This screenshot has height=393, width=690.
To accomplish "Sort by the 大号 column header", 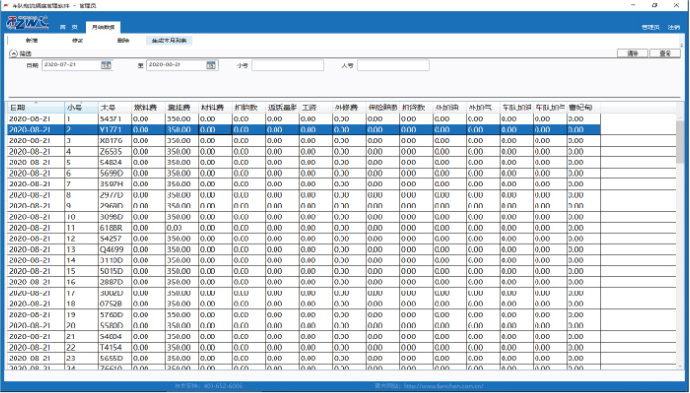I will pyautogui.click(x=115, y=107).
